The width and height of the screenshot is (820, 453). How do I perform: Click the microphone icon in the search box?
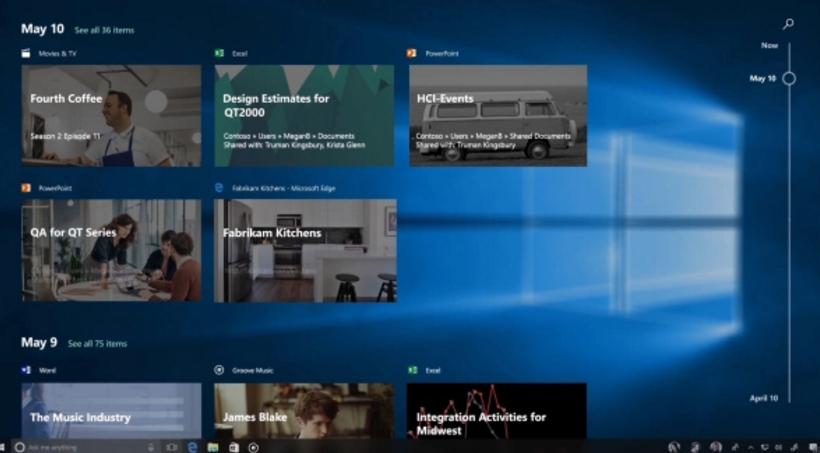[152, 447]
